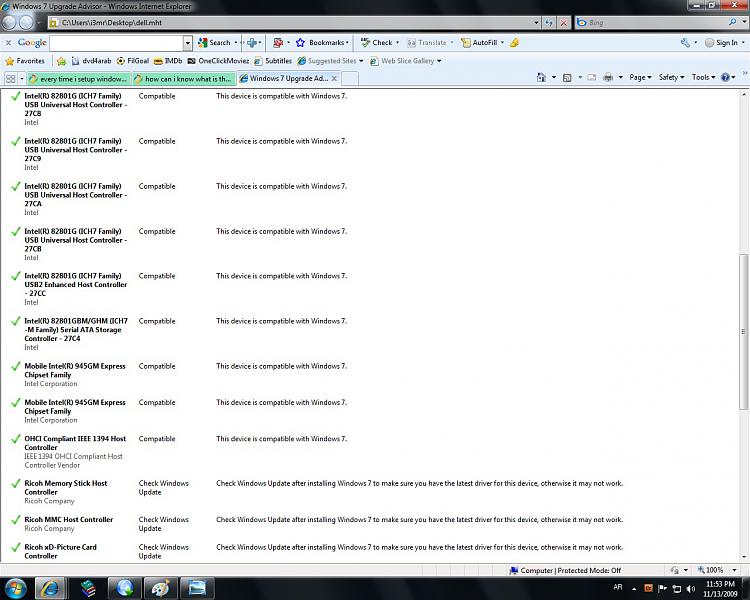
Task: Open the Subtitles favorite link
Action: tap(273, 61)
